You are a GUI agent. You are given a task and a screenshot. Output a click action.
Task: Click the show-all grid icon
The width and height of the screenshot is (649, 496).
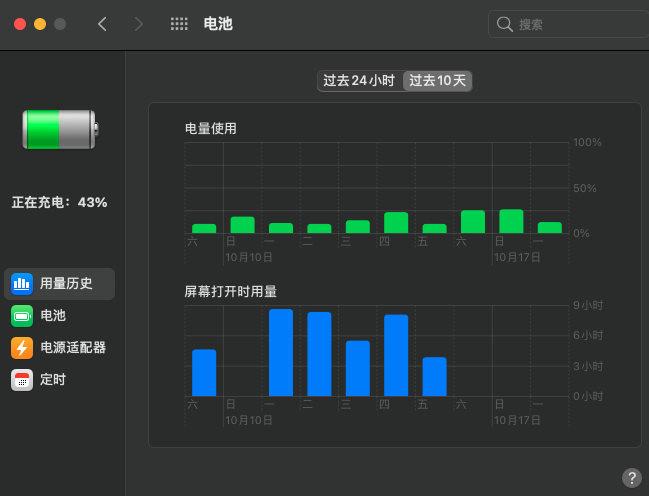(179, 24)
